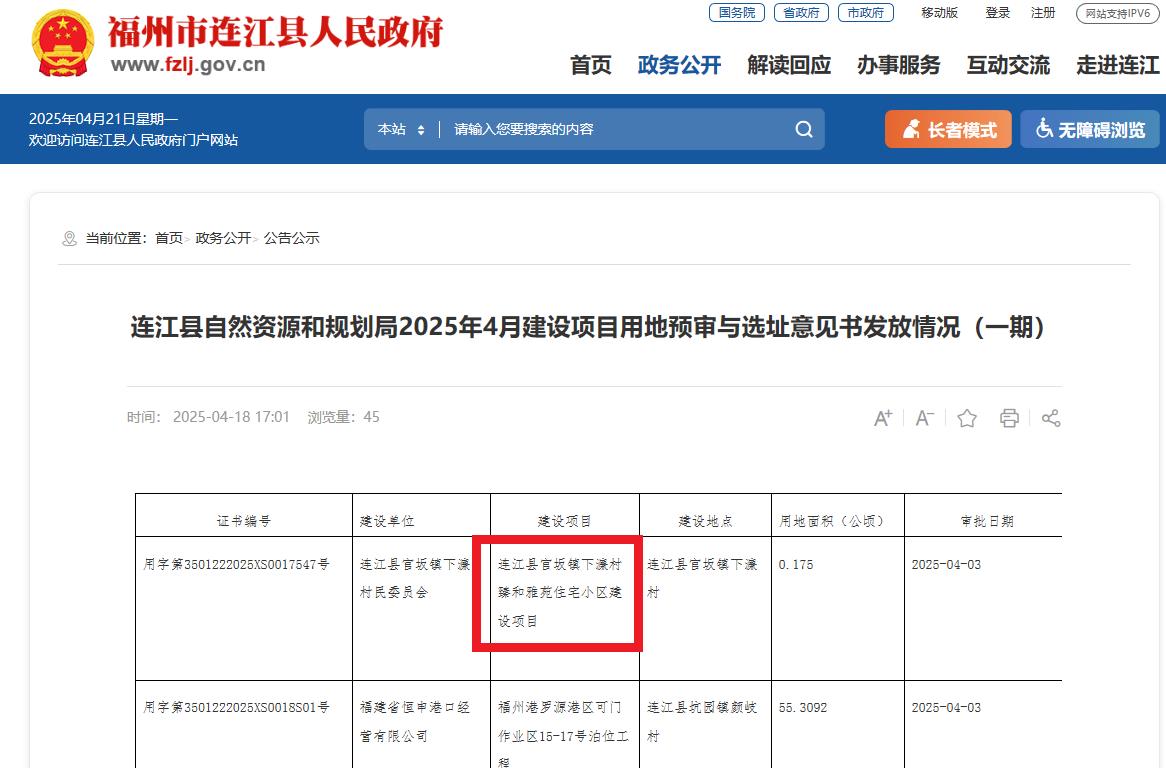Open the 走进连江 navigation menu
This screenshot has width=1166, height=768.
click(x=1118, y=65)
